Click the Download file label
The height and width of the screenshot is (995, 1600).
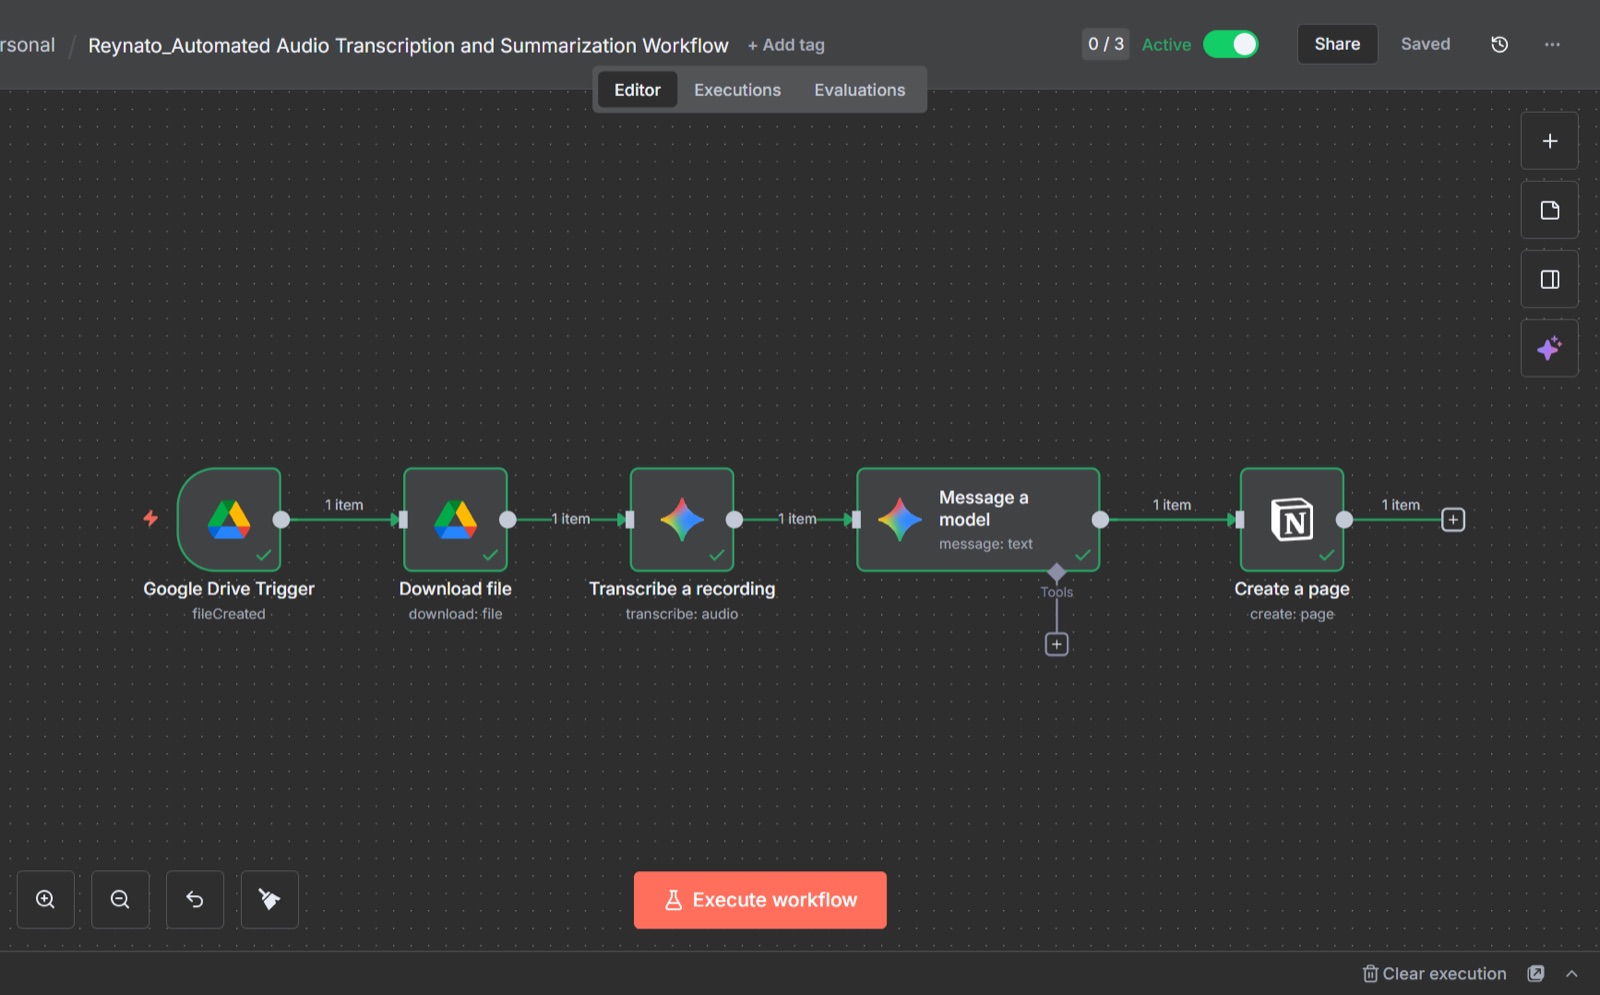click(x=455, y=589)
